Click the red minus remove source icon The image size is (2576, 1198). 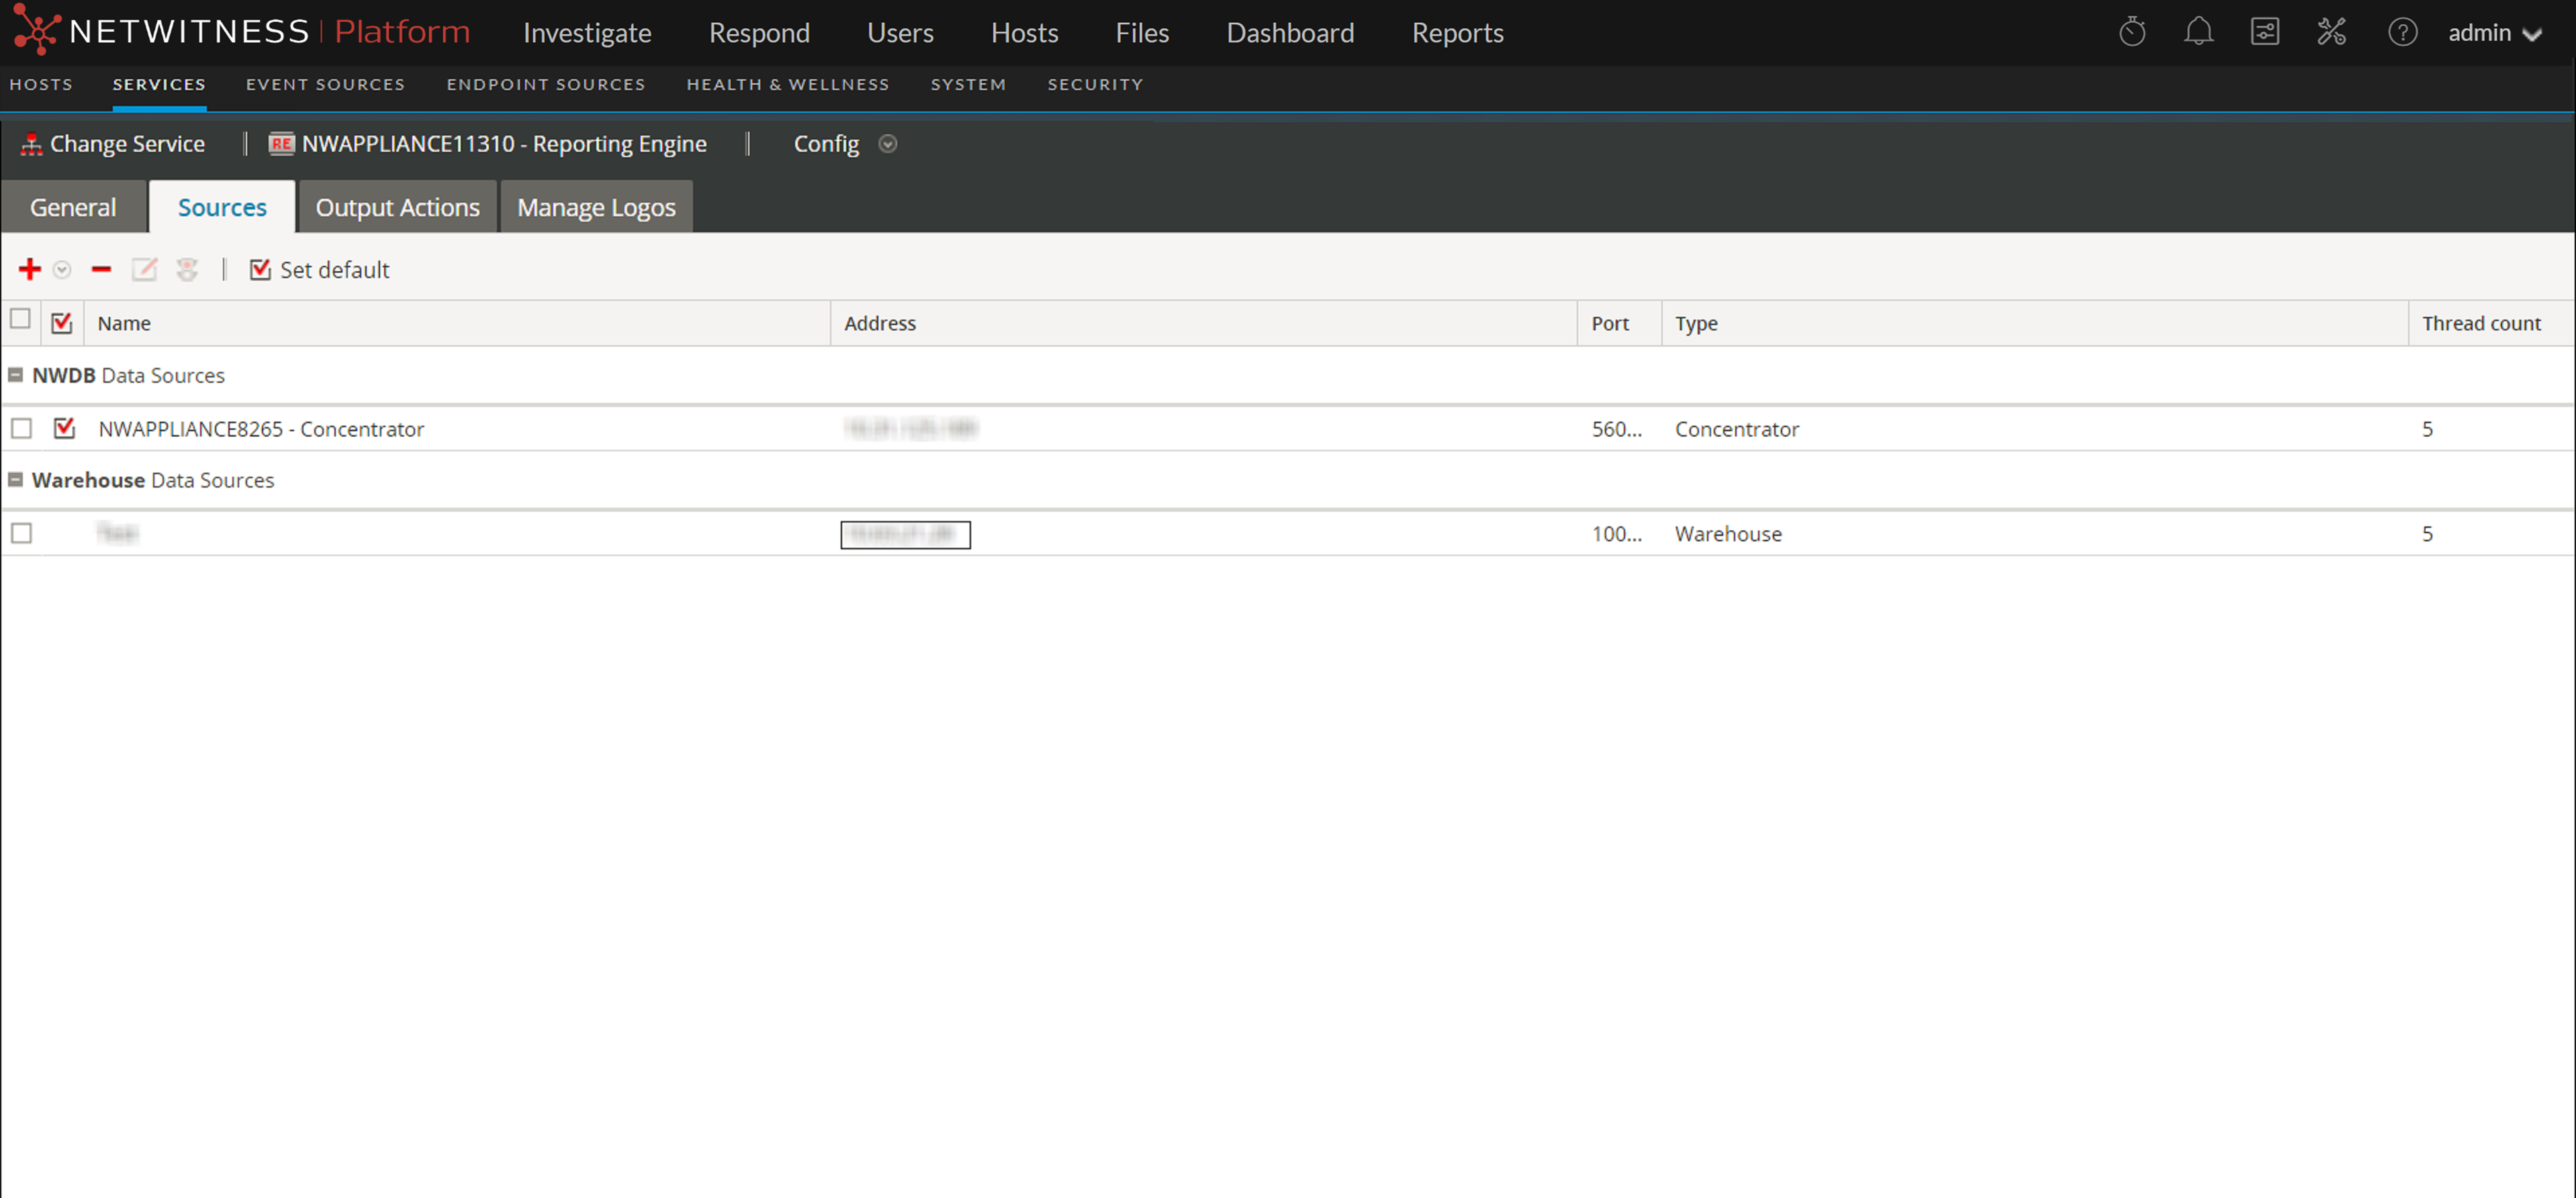click(101, 269)
